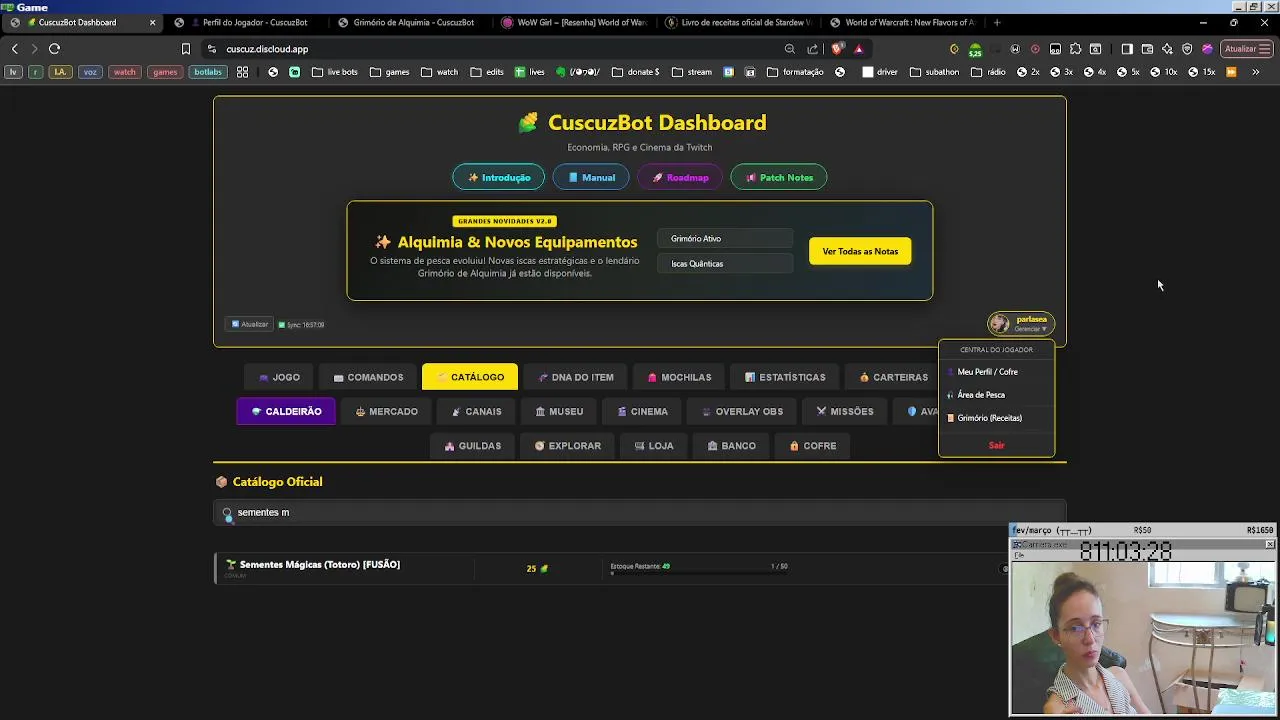Select Iscas Quânticas entry in banner
The image size is (1280, 720).
(x=725, y=263)
